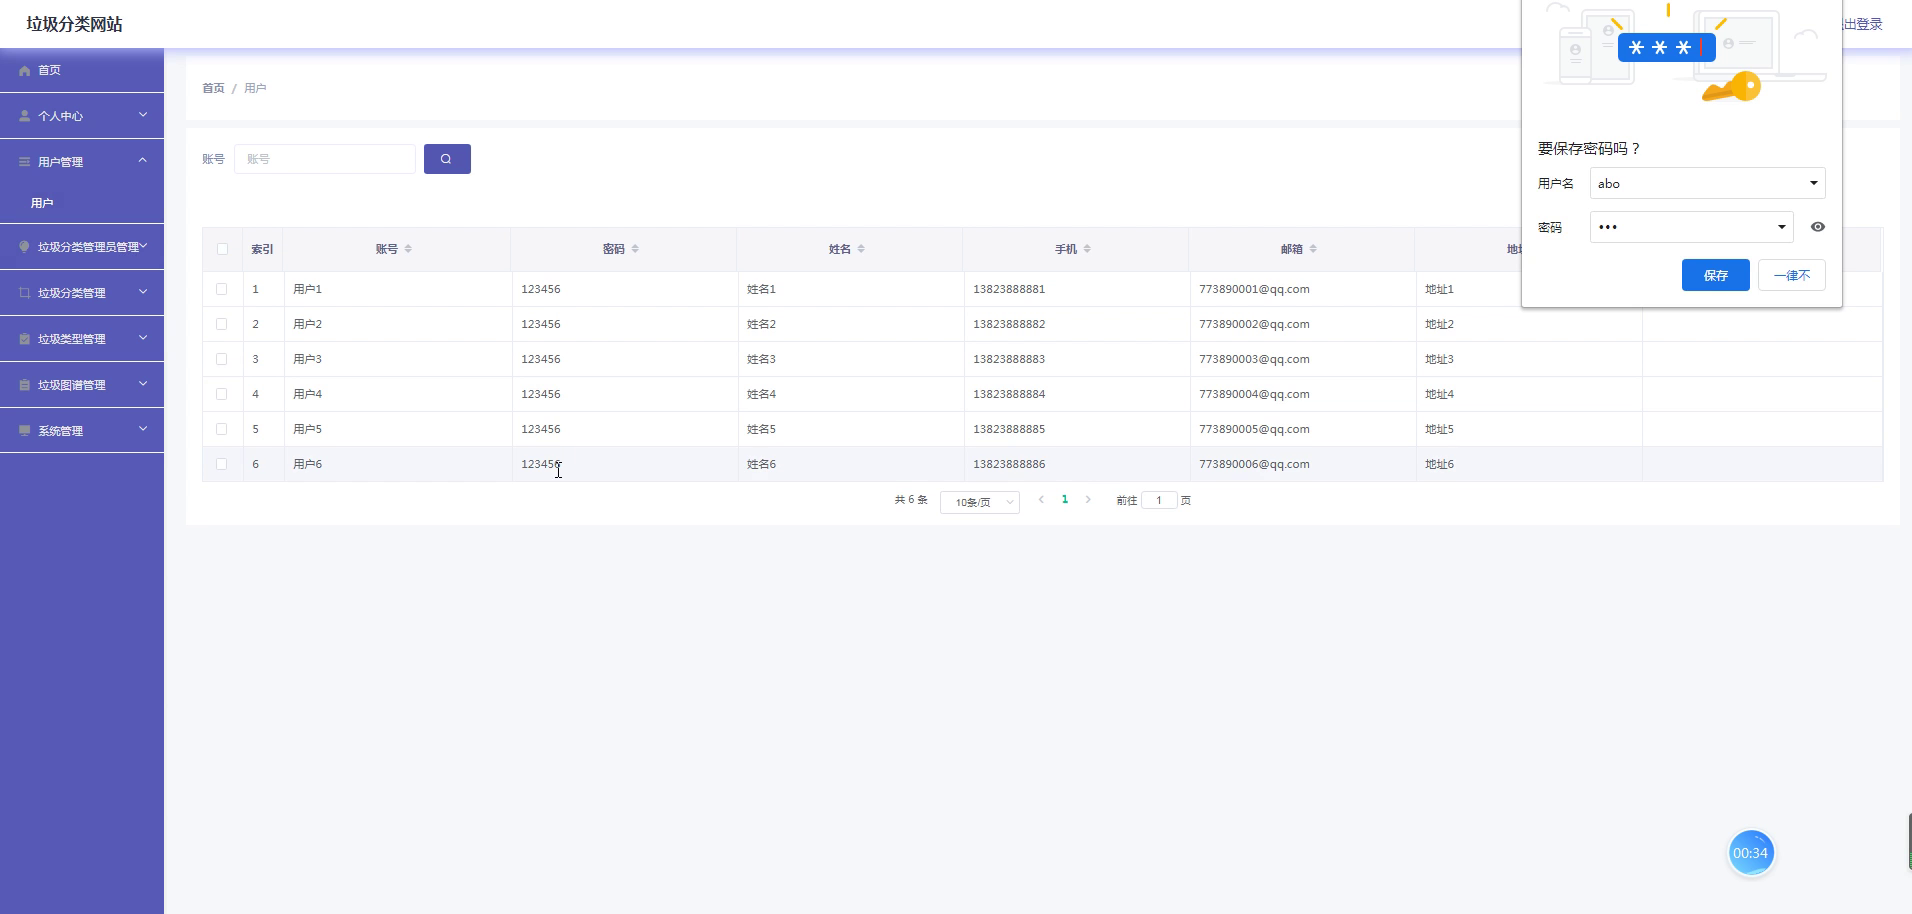1912x914 pixels.
Task: Expand the 垃圾分类管理员管理 menu
Action: pyautogui.click(x=82, y=247)
